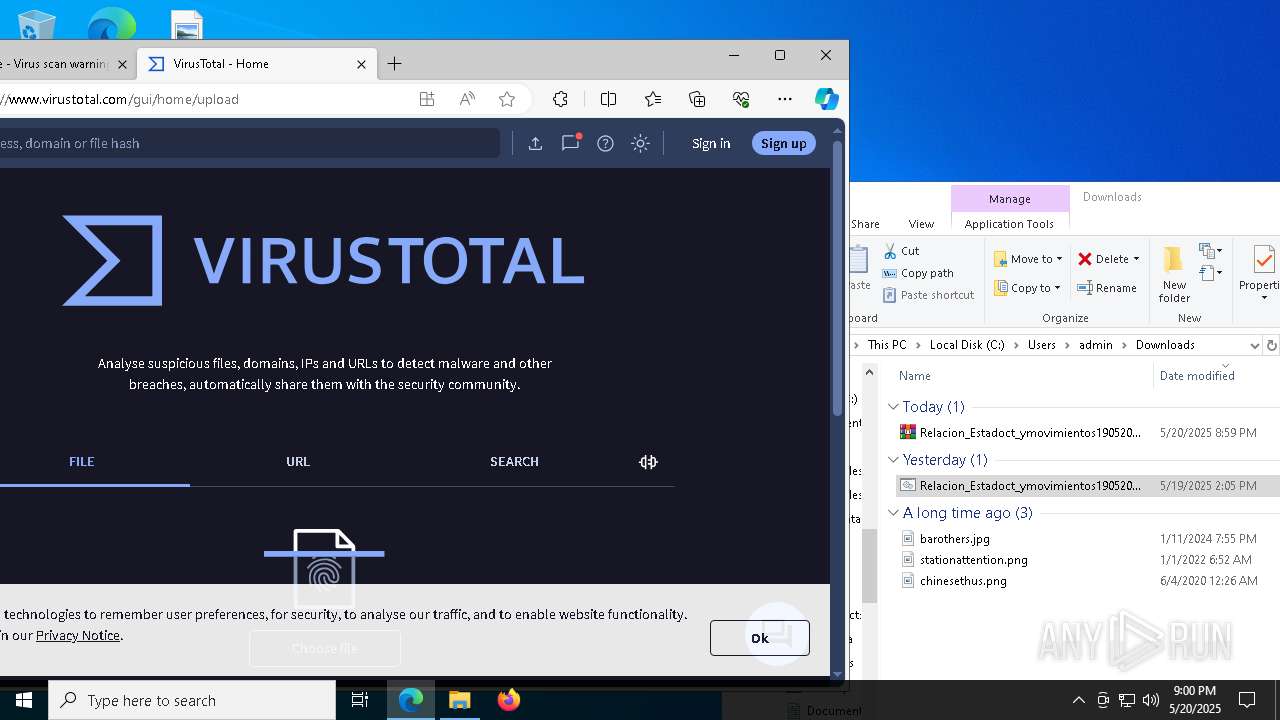Screen dimensions: 1280x720
Task: Accept cookies with the Ok button
Action: click(x=760, y=638)
